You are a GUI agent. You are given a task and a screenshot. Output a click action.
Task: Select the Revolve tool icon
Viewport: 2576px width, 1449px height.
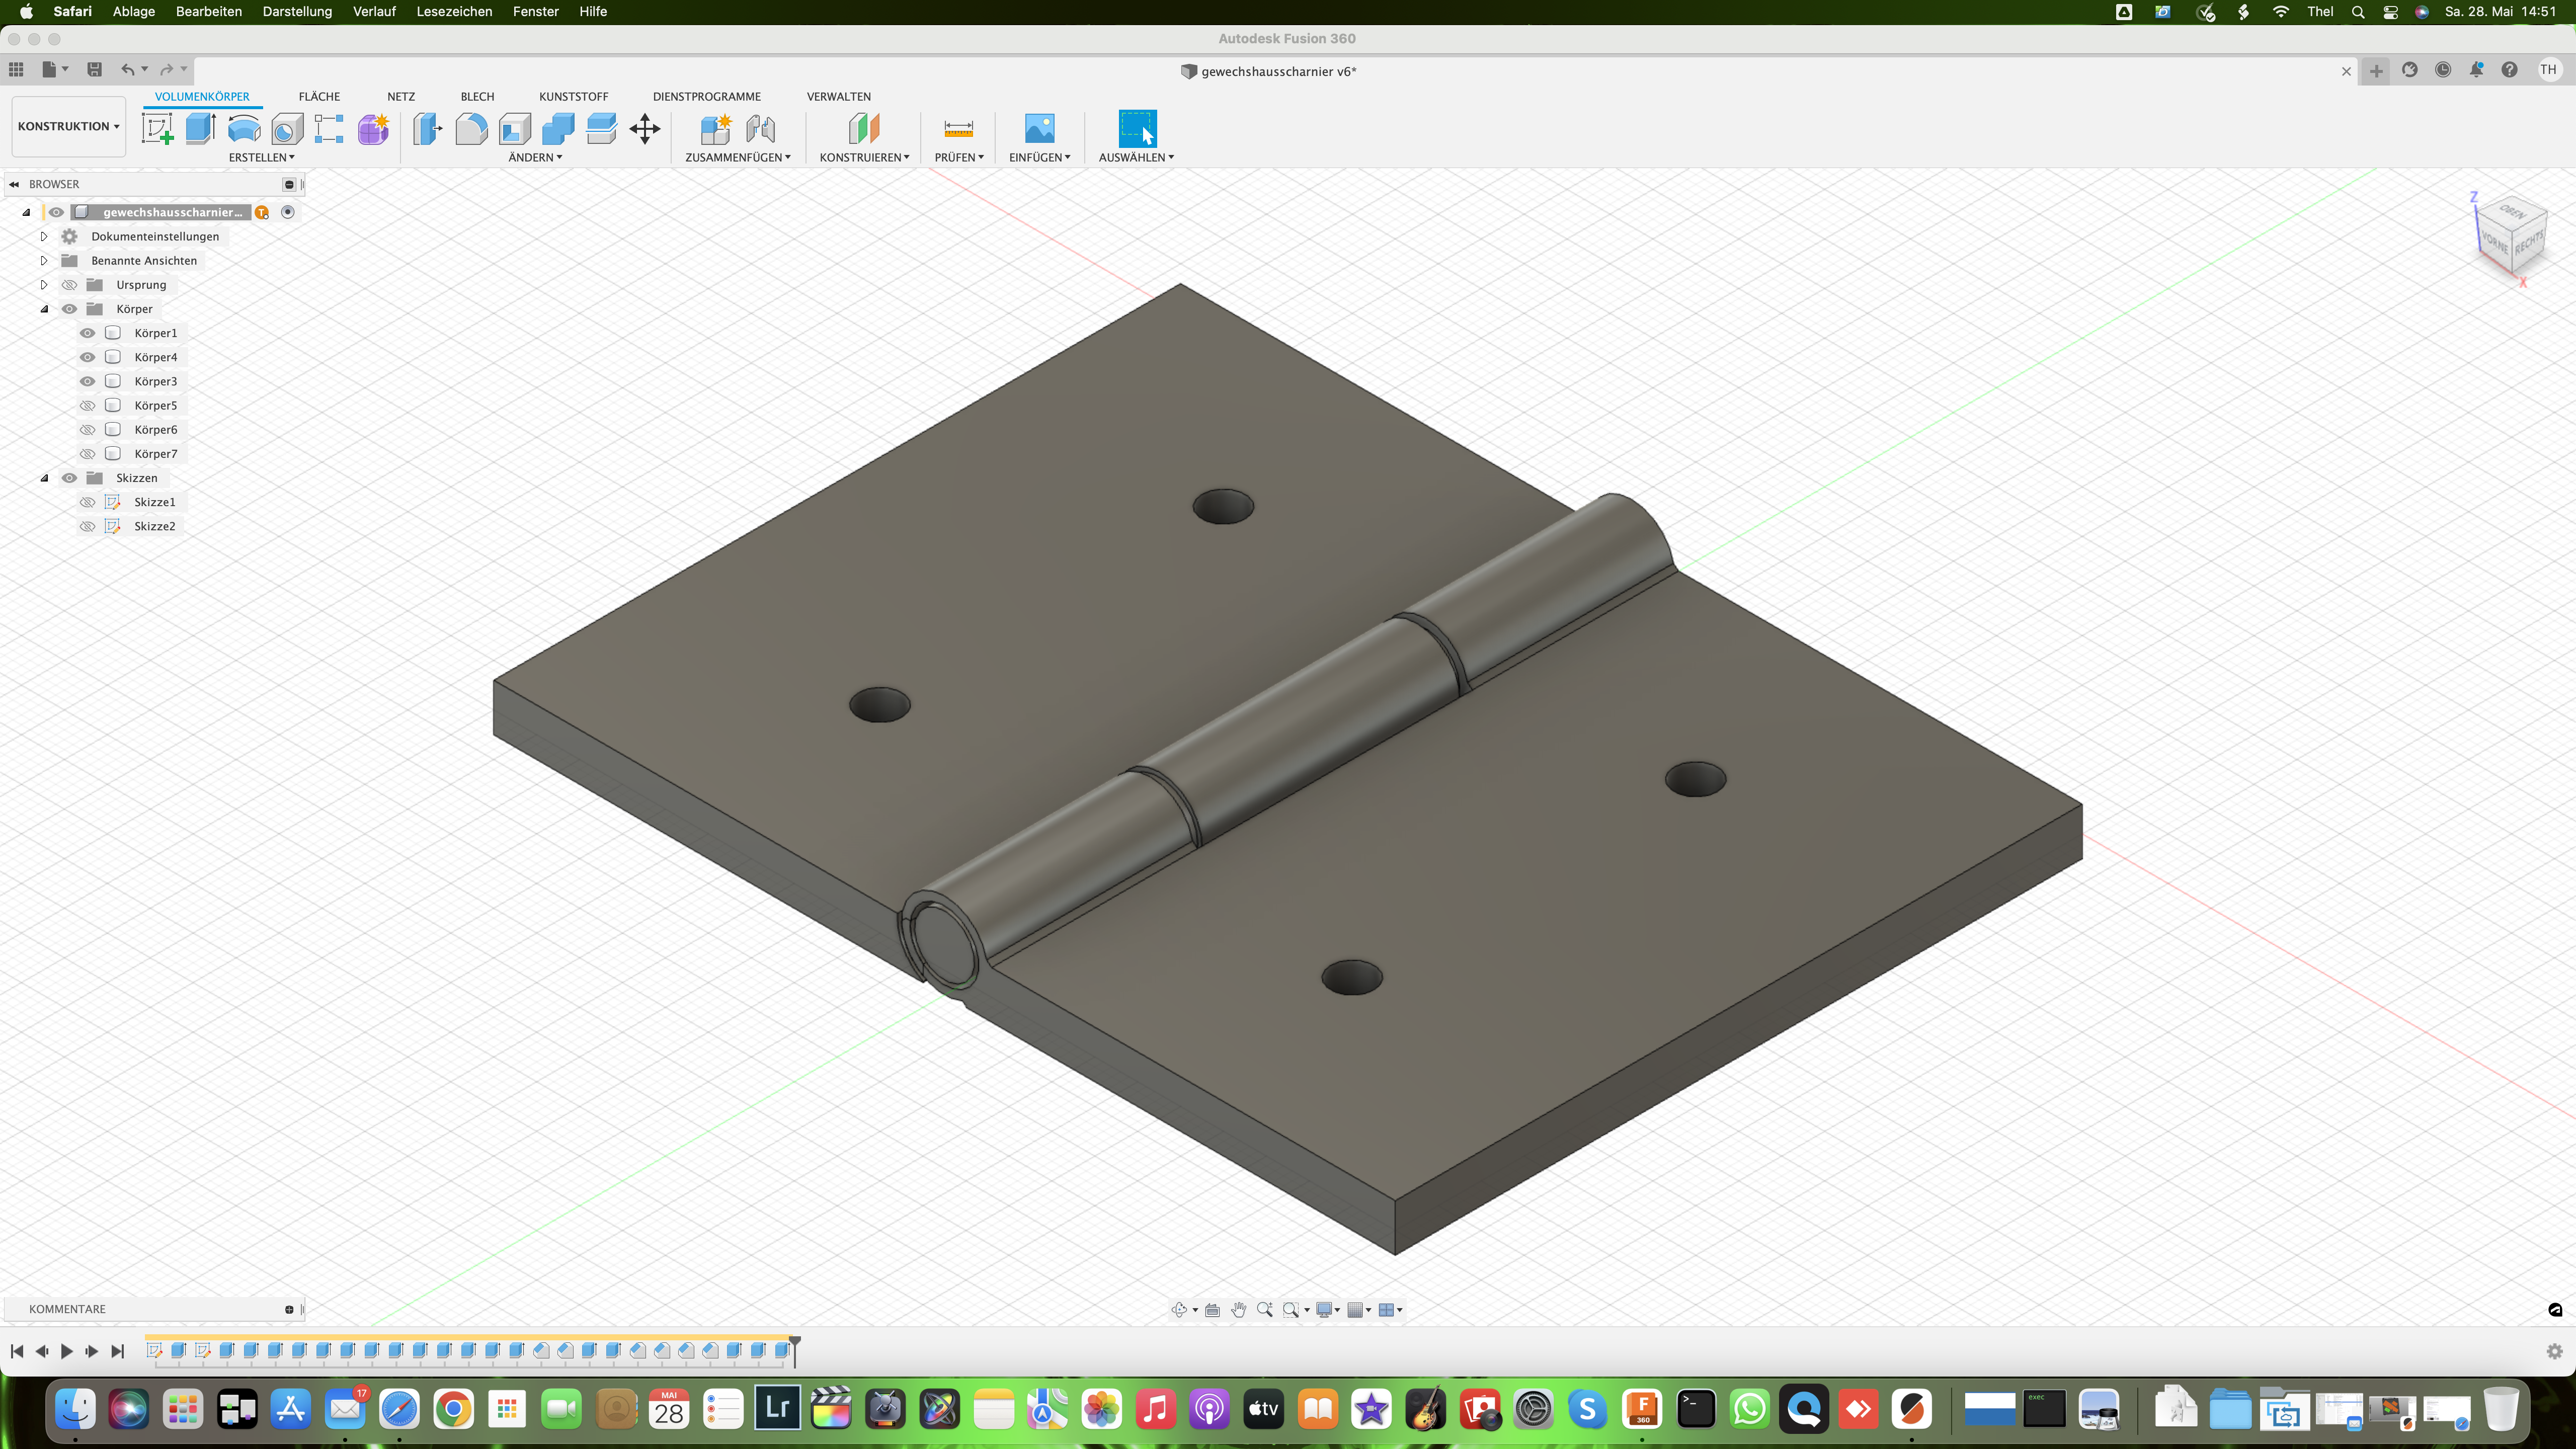[244, 128]
